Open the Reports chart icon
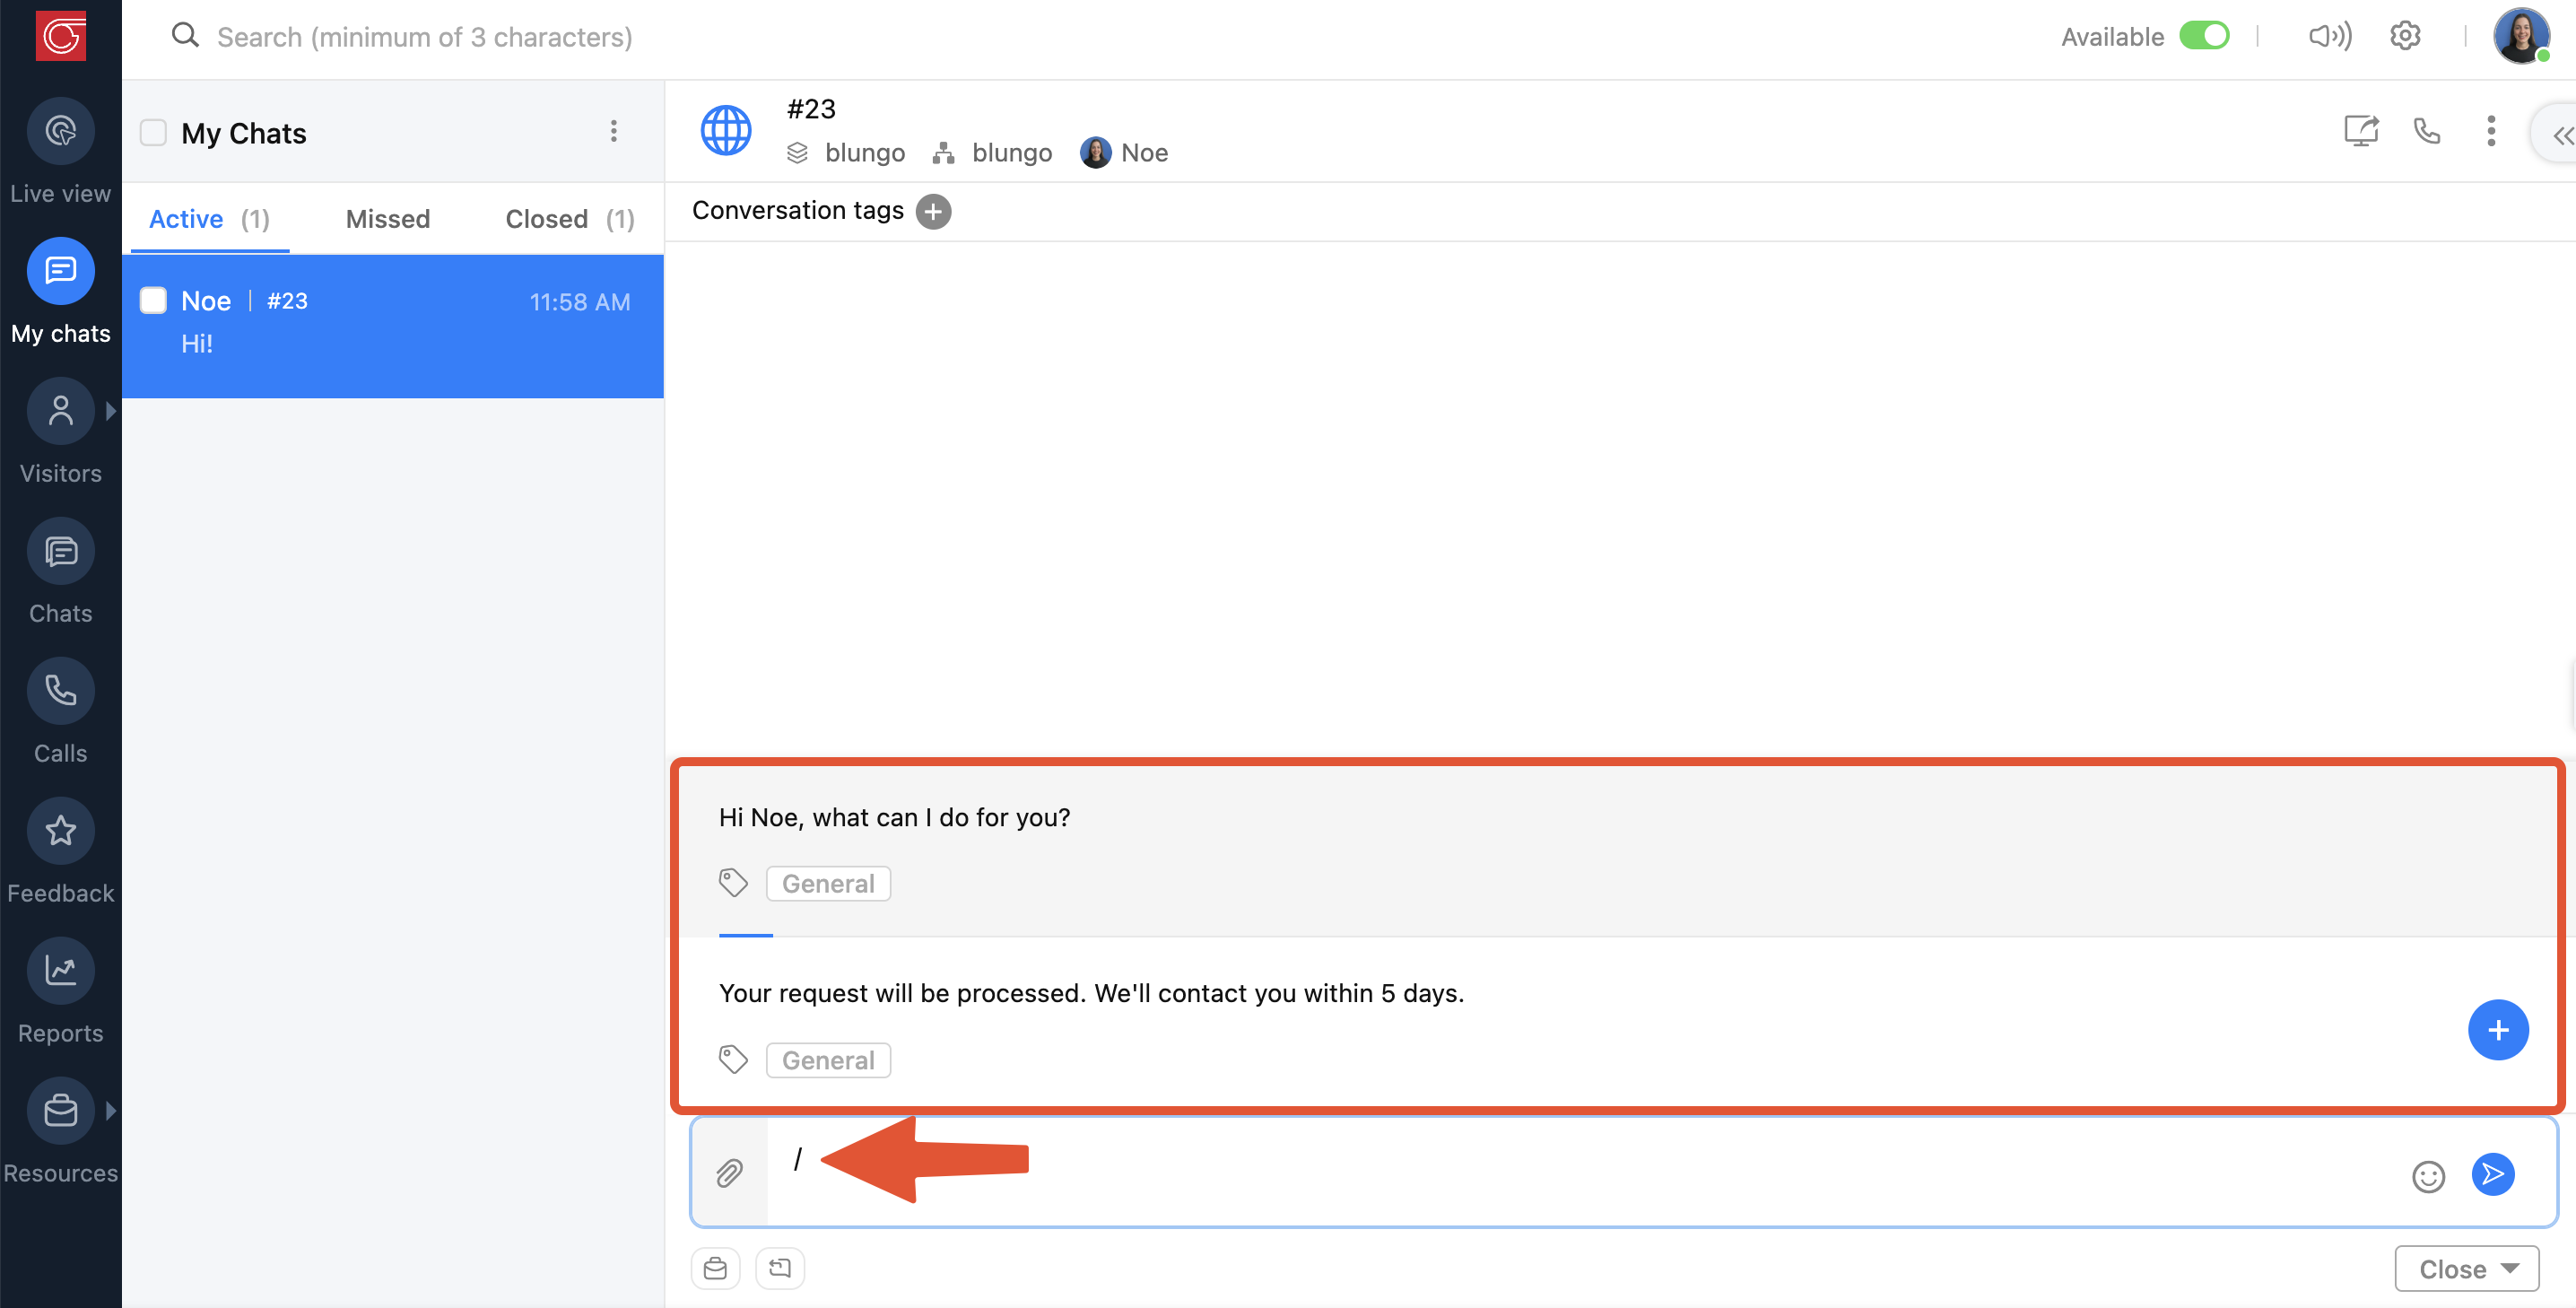 60,971
